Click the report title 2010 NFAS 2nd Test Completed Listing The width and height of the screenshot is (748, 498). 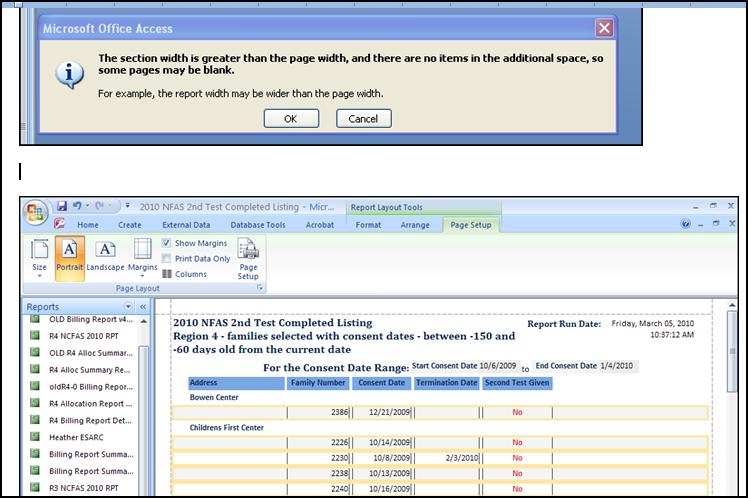(x=273, y=323)
